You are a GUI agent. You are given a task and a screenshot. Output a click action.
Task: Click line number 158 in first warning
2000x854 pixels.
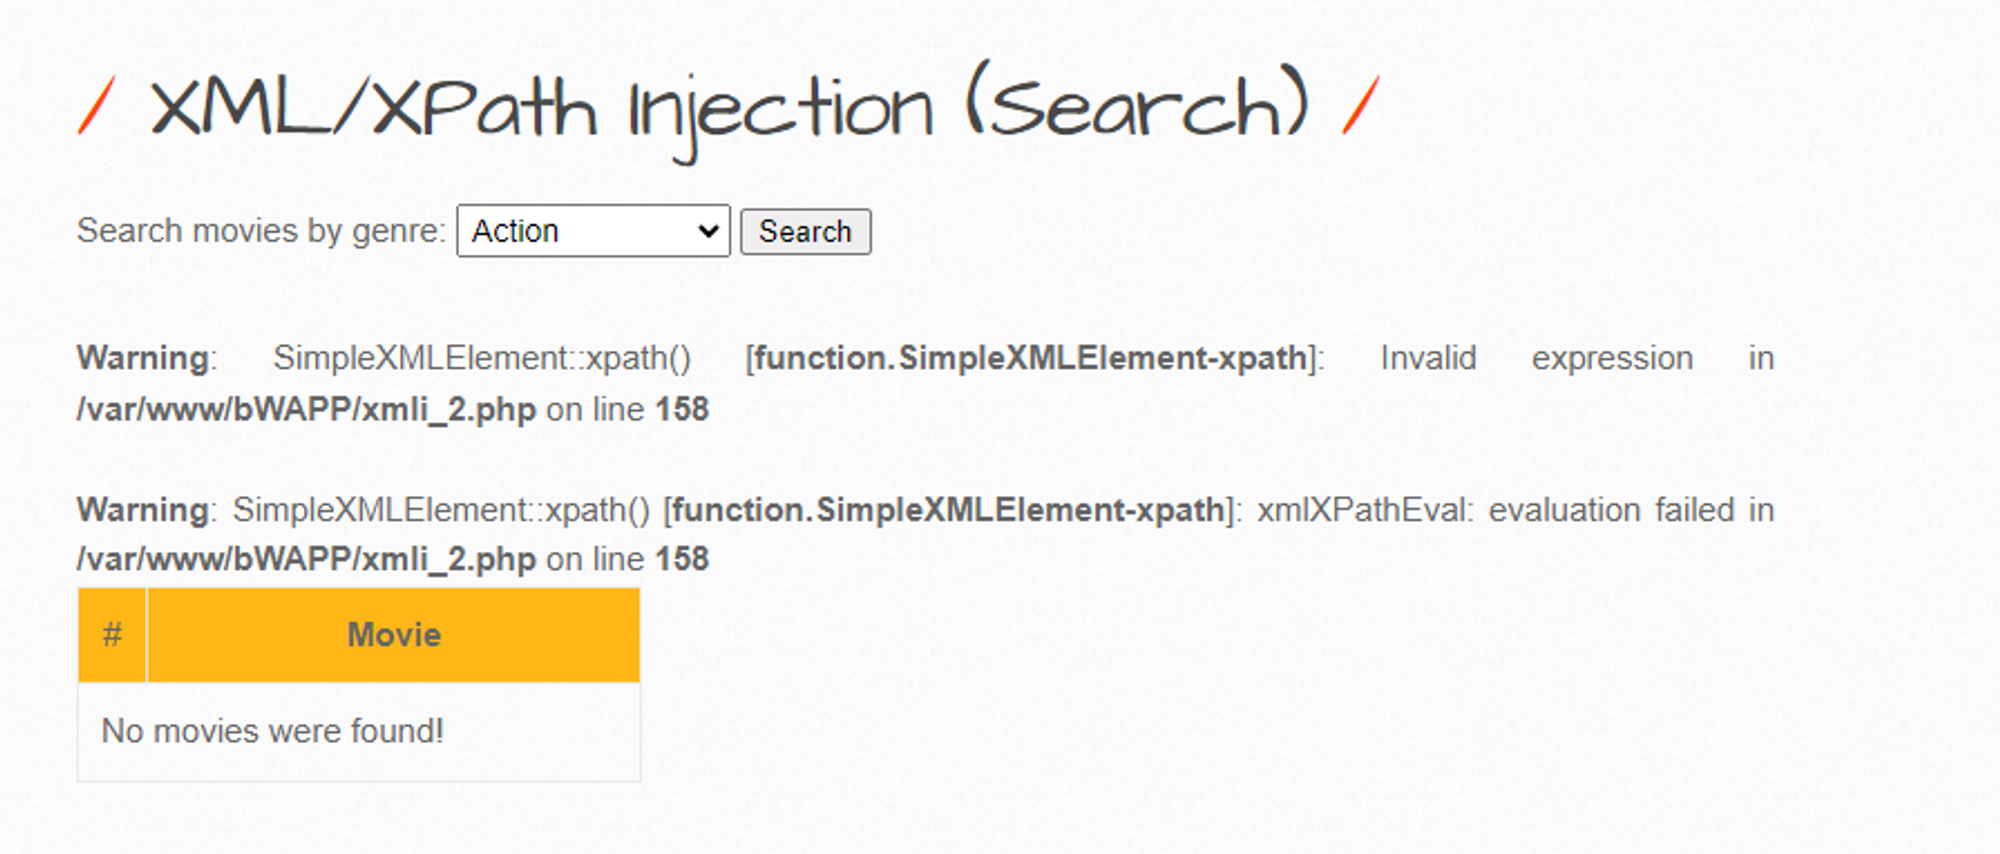point(682,409)
